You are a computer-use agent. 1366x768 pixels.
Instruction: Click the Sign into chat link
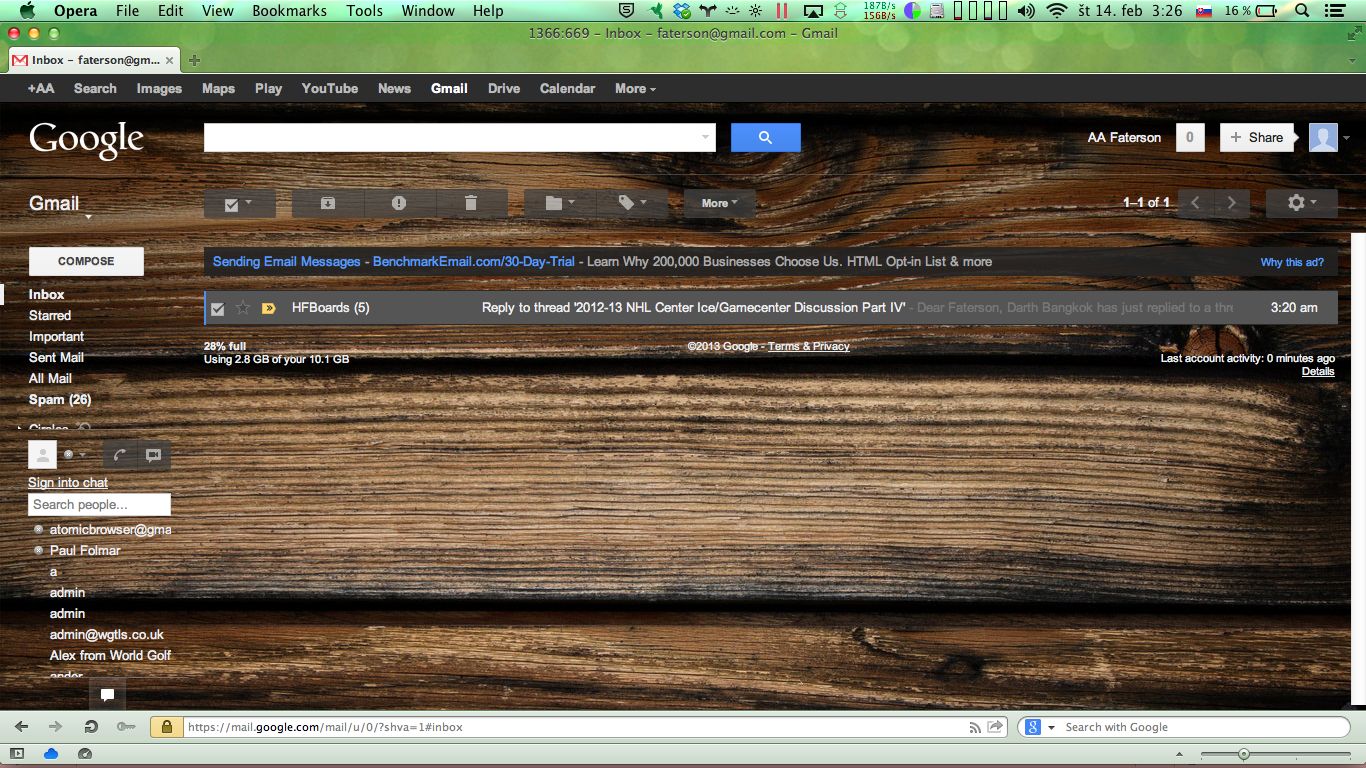click(x=68, y=482)
